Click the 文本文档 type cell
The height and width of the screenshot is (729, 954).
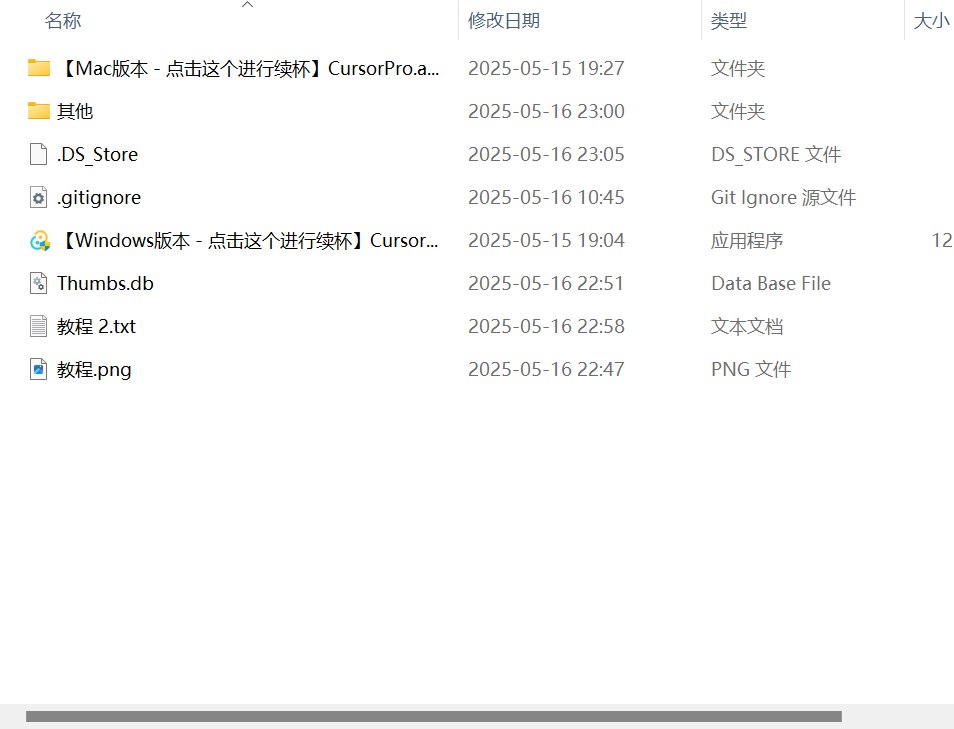pos(747,327)
